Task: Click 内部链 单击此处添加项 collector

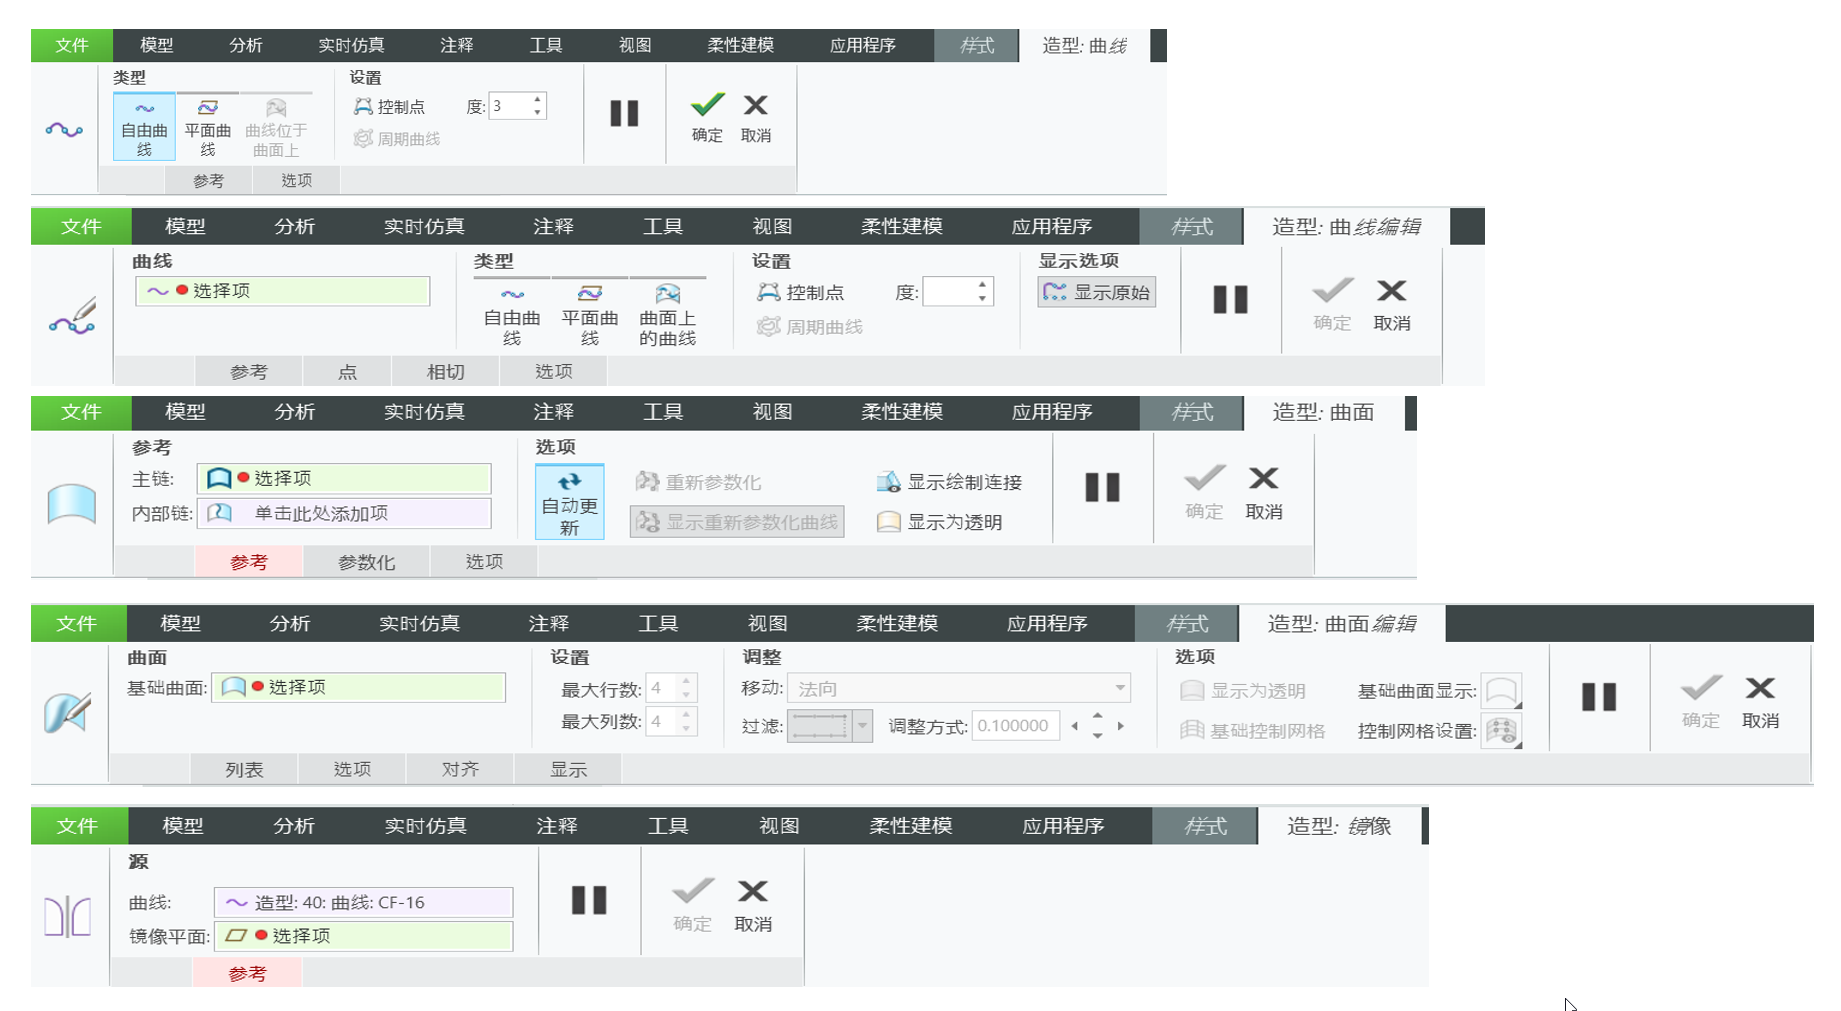Action: 344,514
